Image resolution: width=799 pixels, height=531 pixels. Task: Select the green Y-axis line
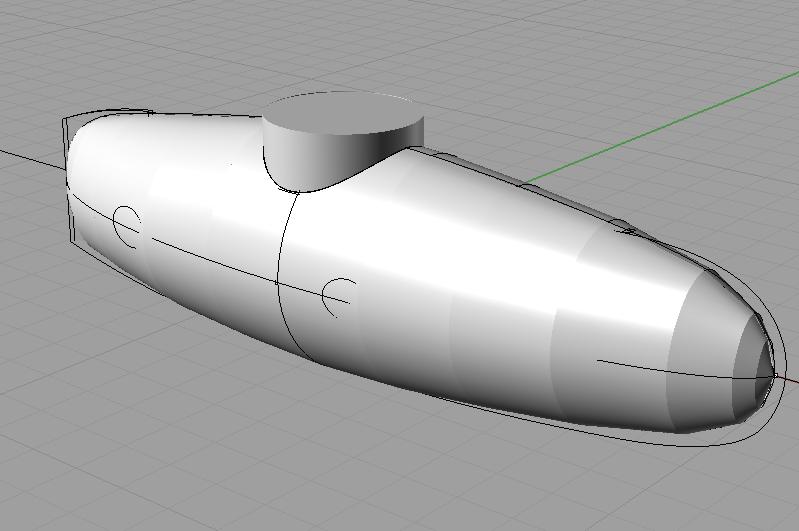(662, 127)
